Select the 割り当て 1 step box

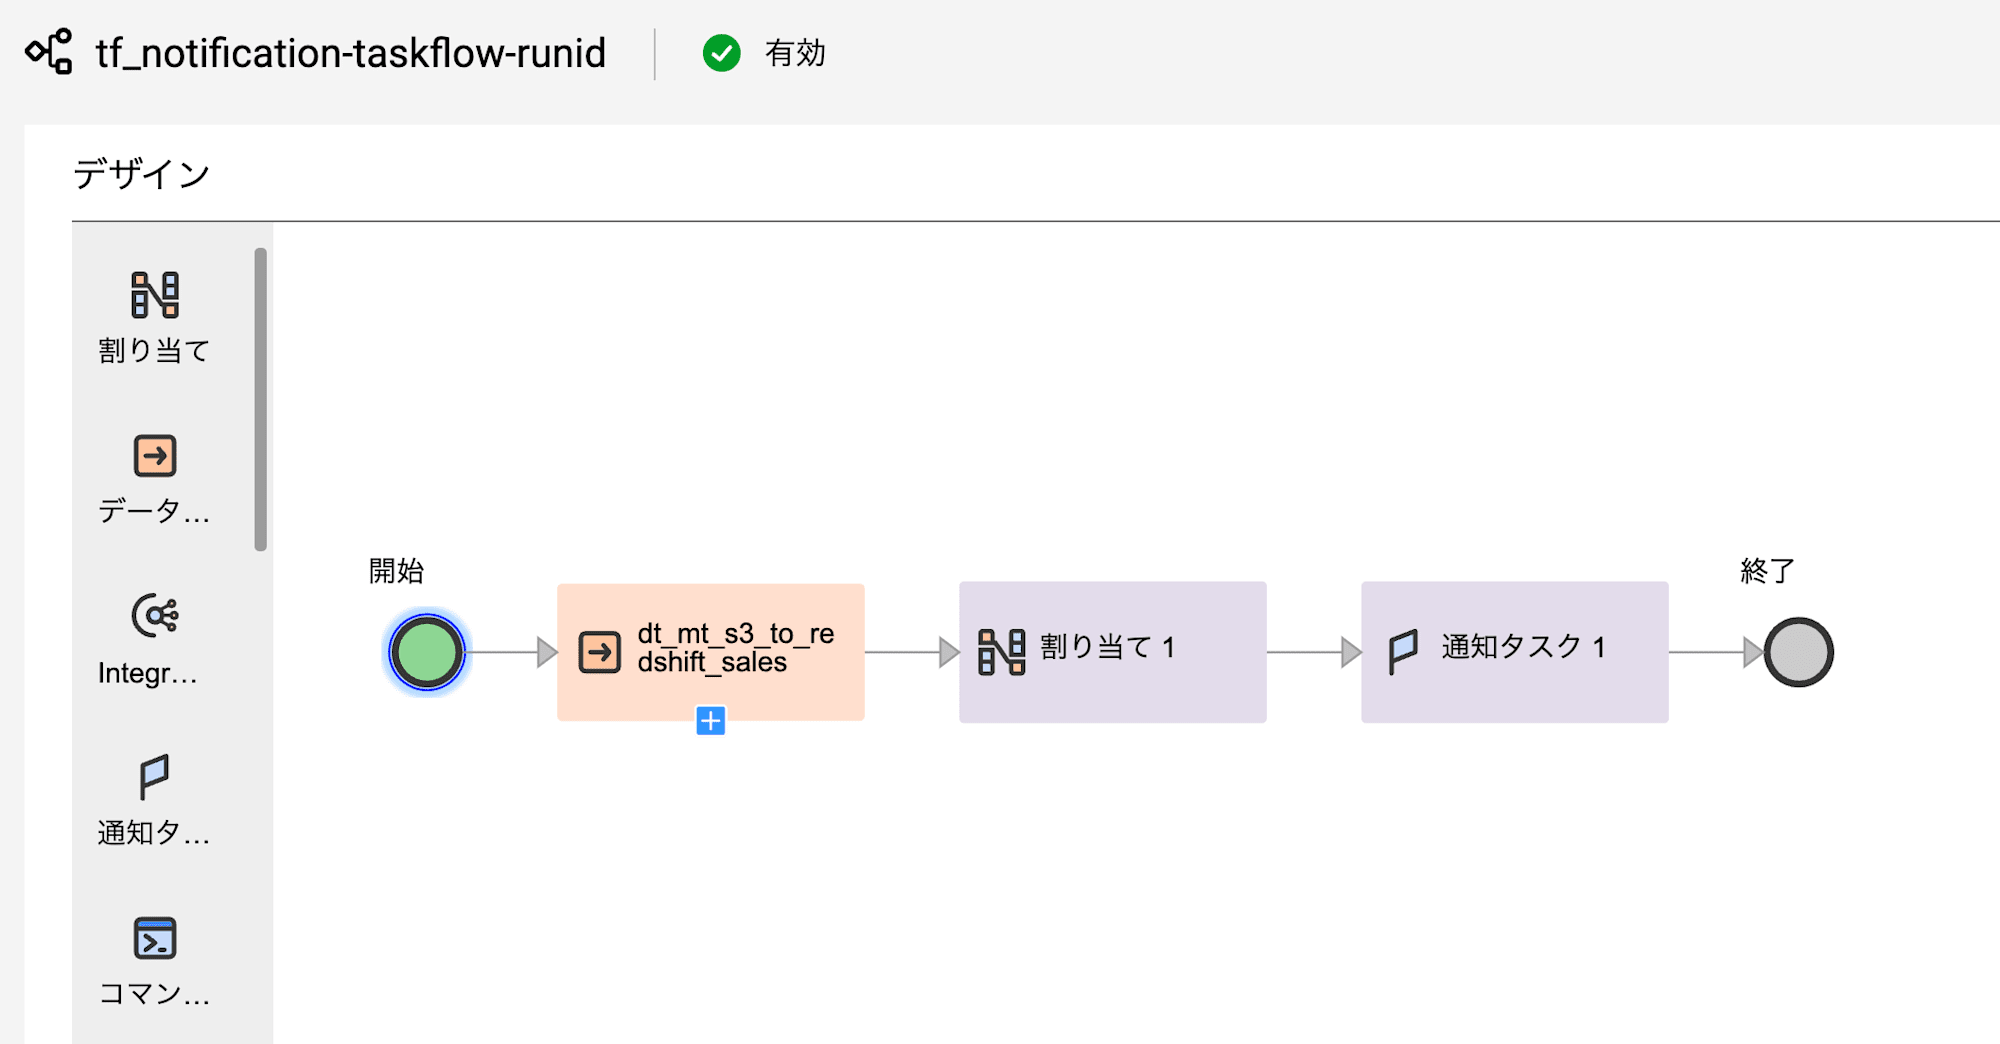point(1113,652)
